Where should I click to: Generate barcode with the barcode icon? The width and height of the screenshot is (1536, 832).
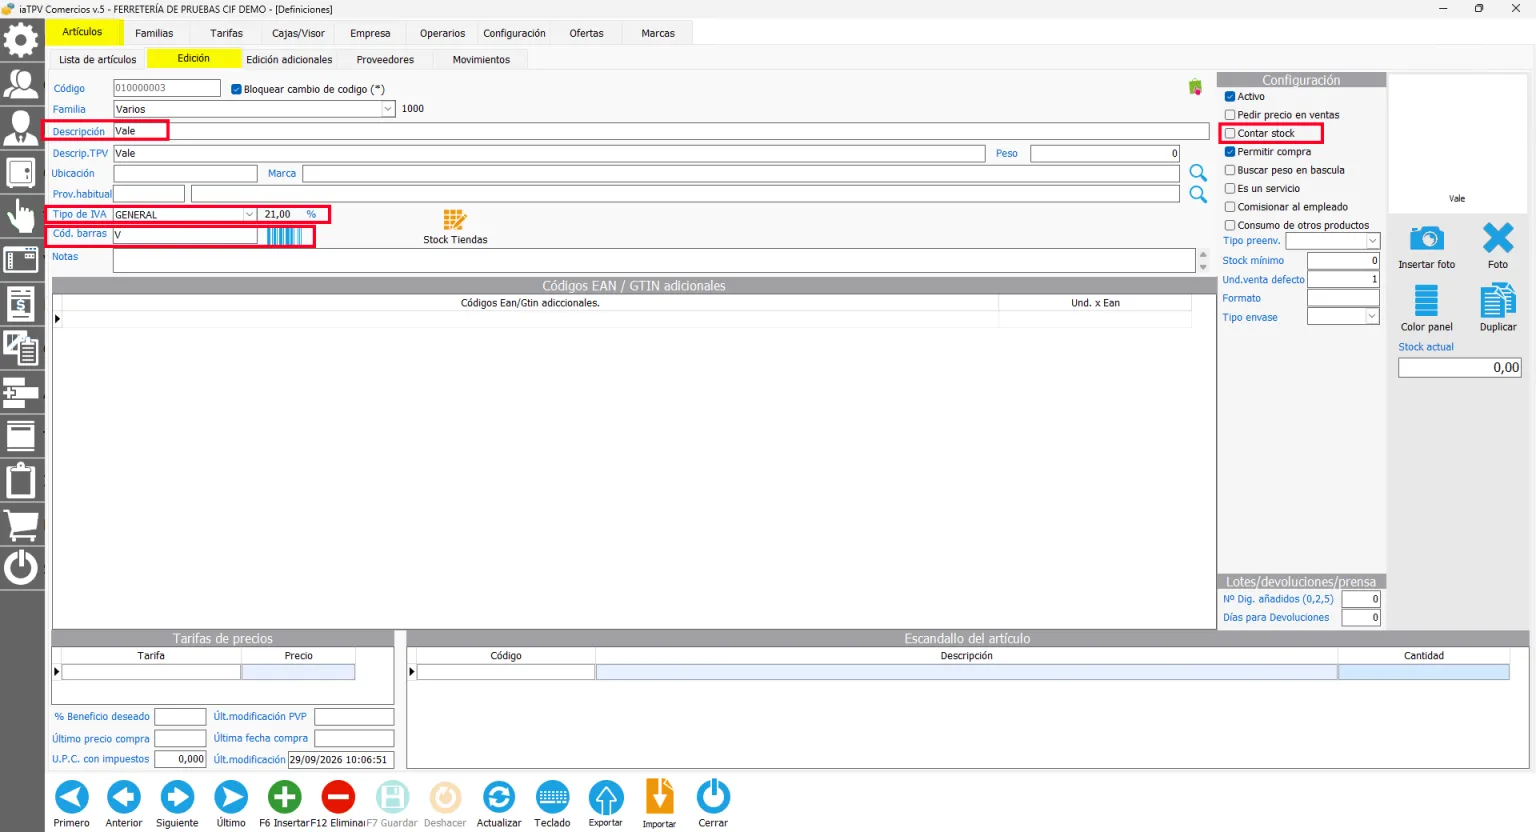coord(284,236)
